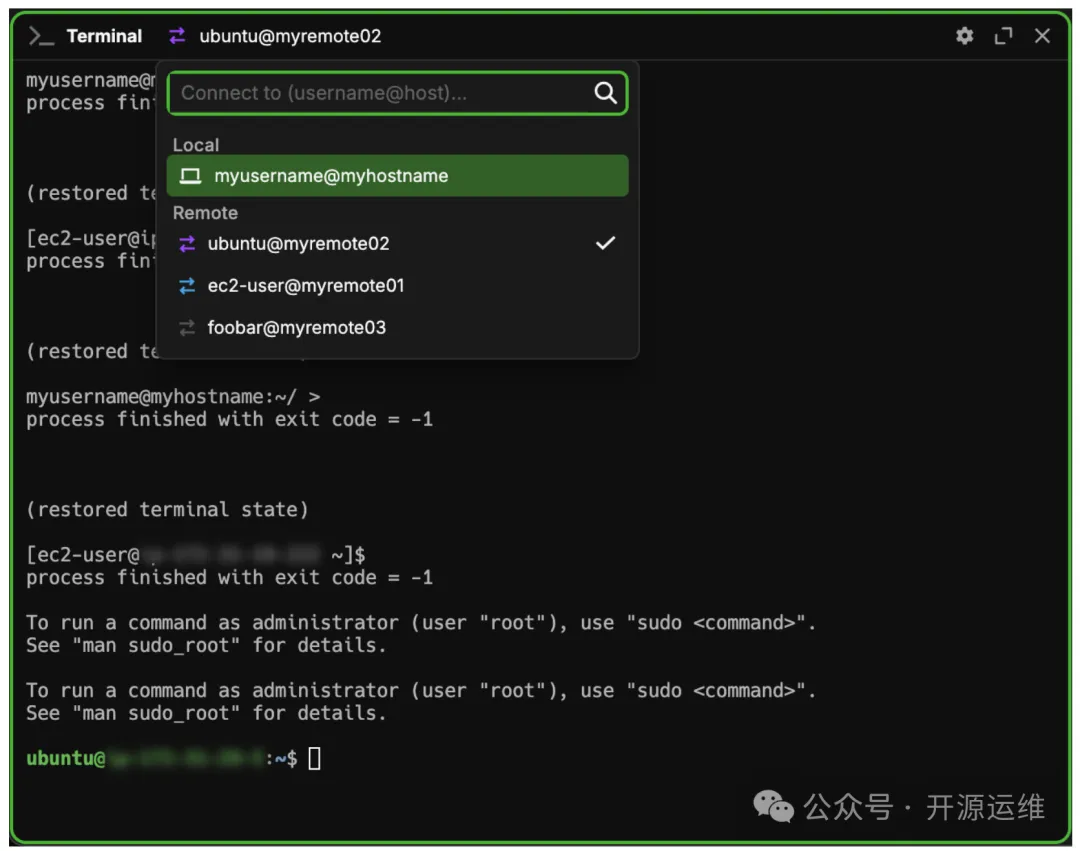Click the laptop icon beside myusername@myhostname

[190, 176]
